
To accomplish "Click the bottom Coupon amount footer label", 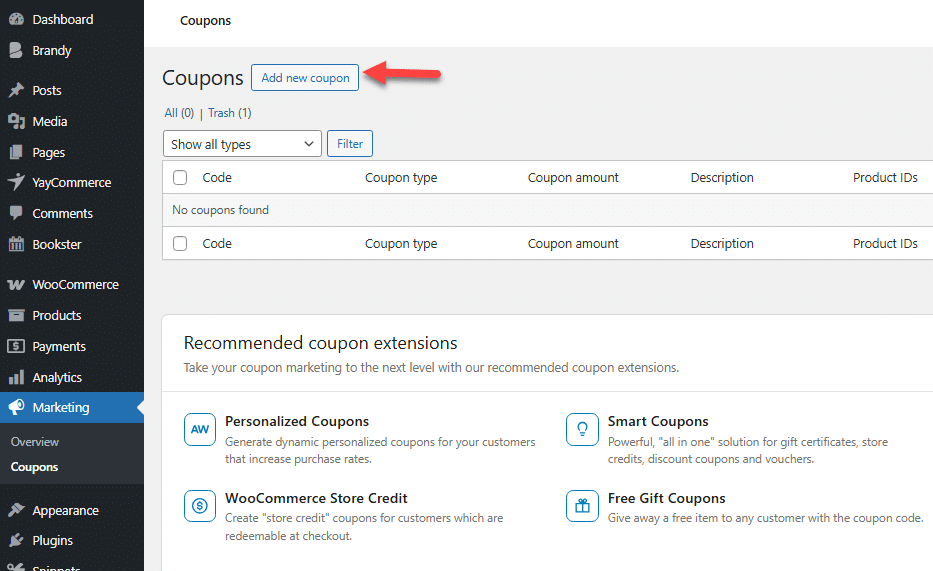I will click(573, 243).
